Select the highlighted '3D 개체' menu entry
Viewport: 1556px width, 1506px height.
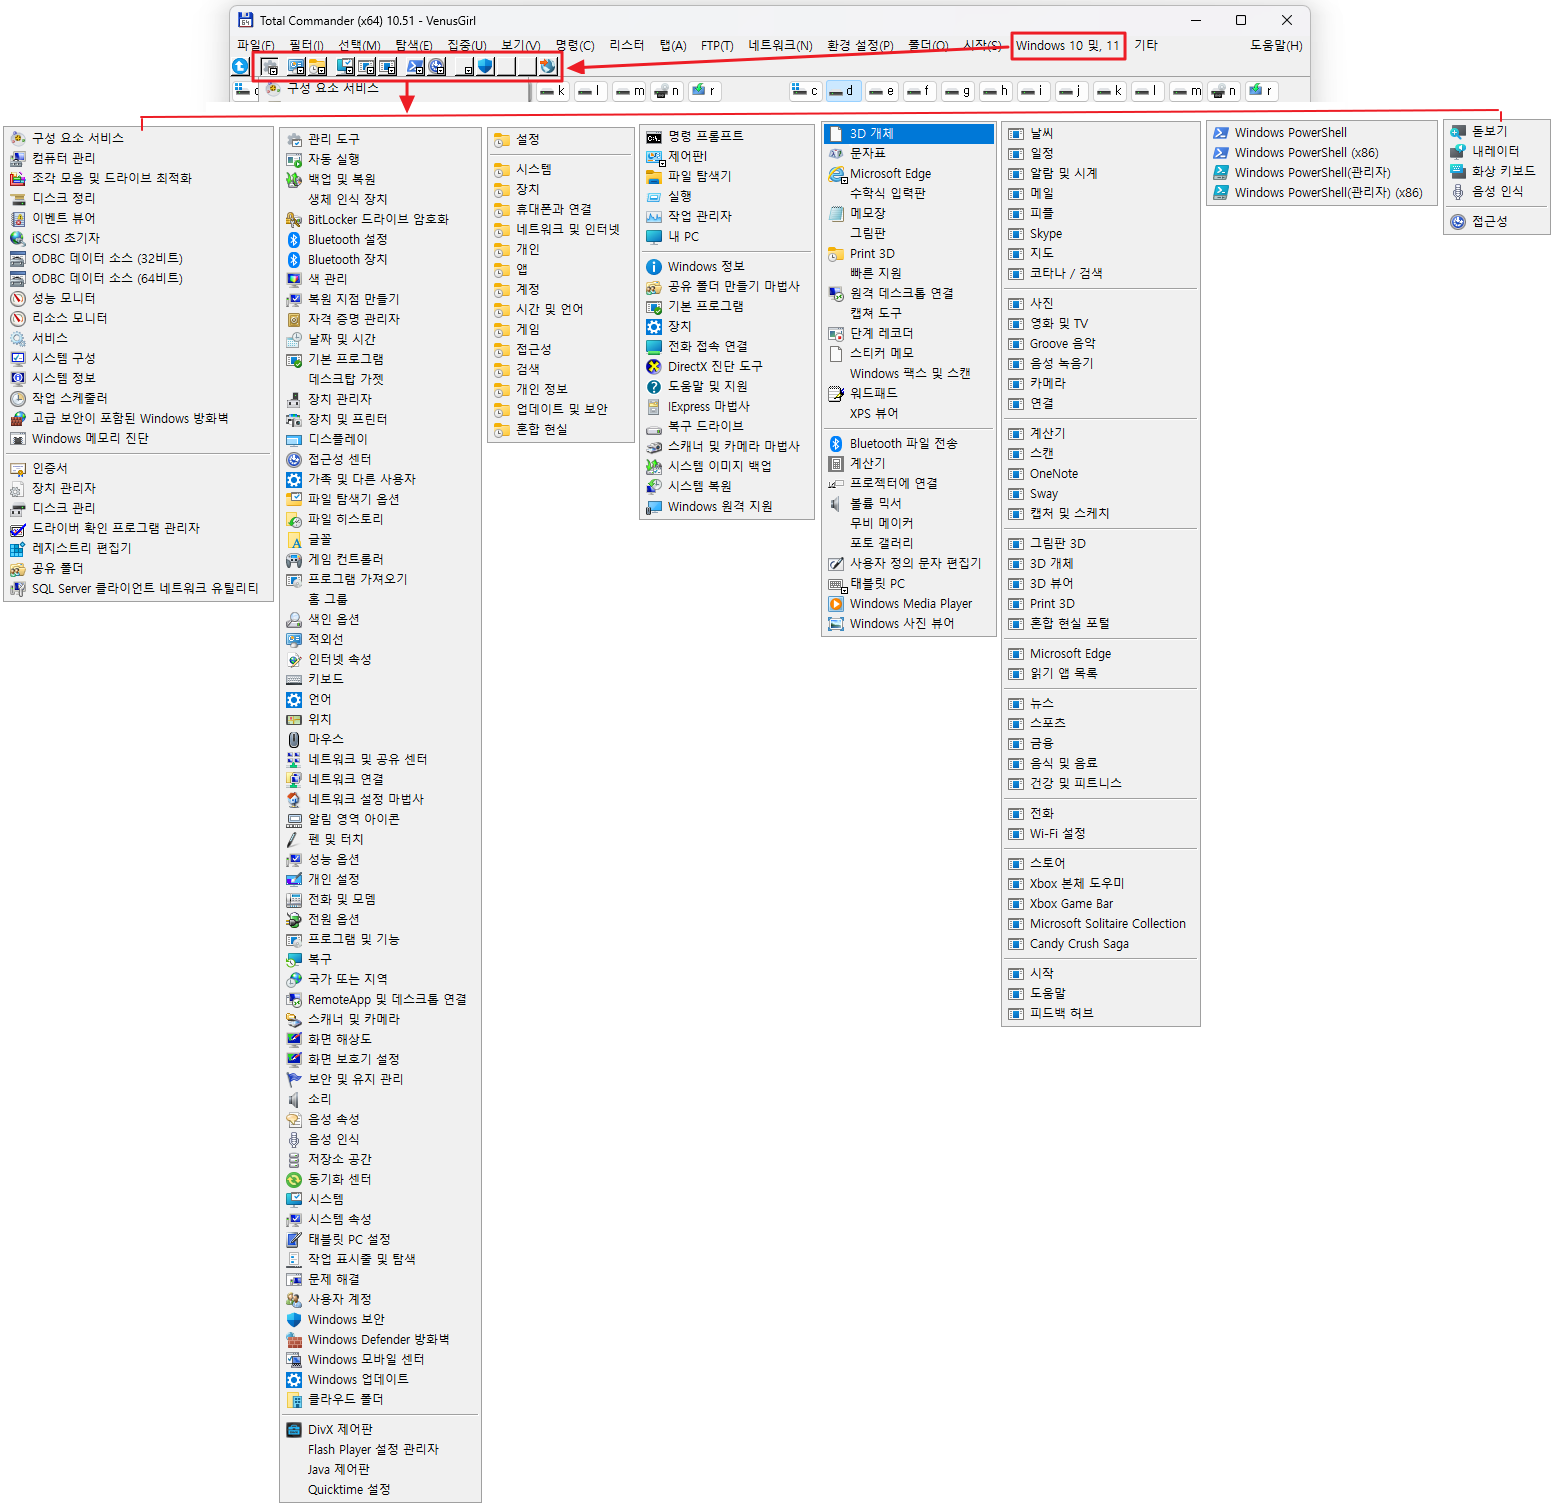coord(909,134)
